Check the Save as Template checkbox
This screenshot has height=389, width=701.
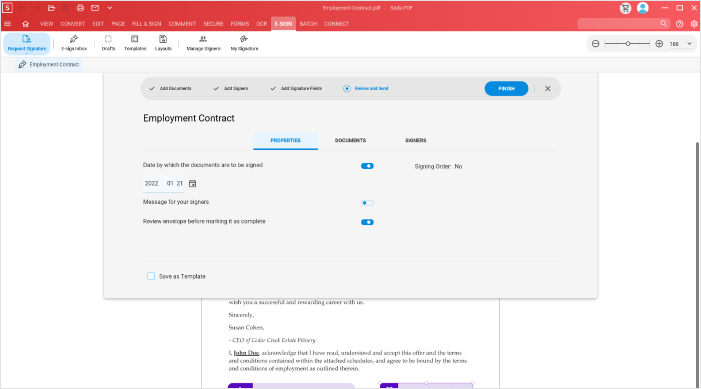pos(151,276)
